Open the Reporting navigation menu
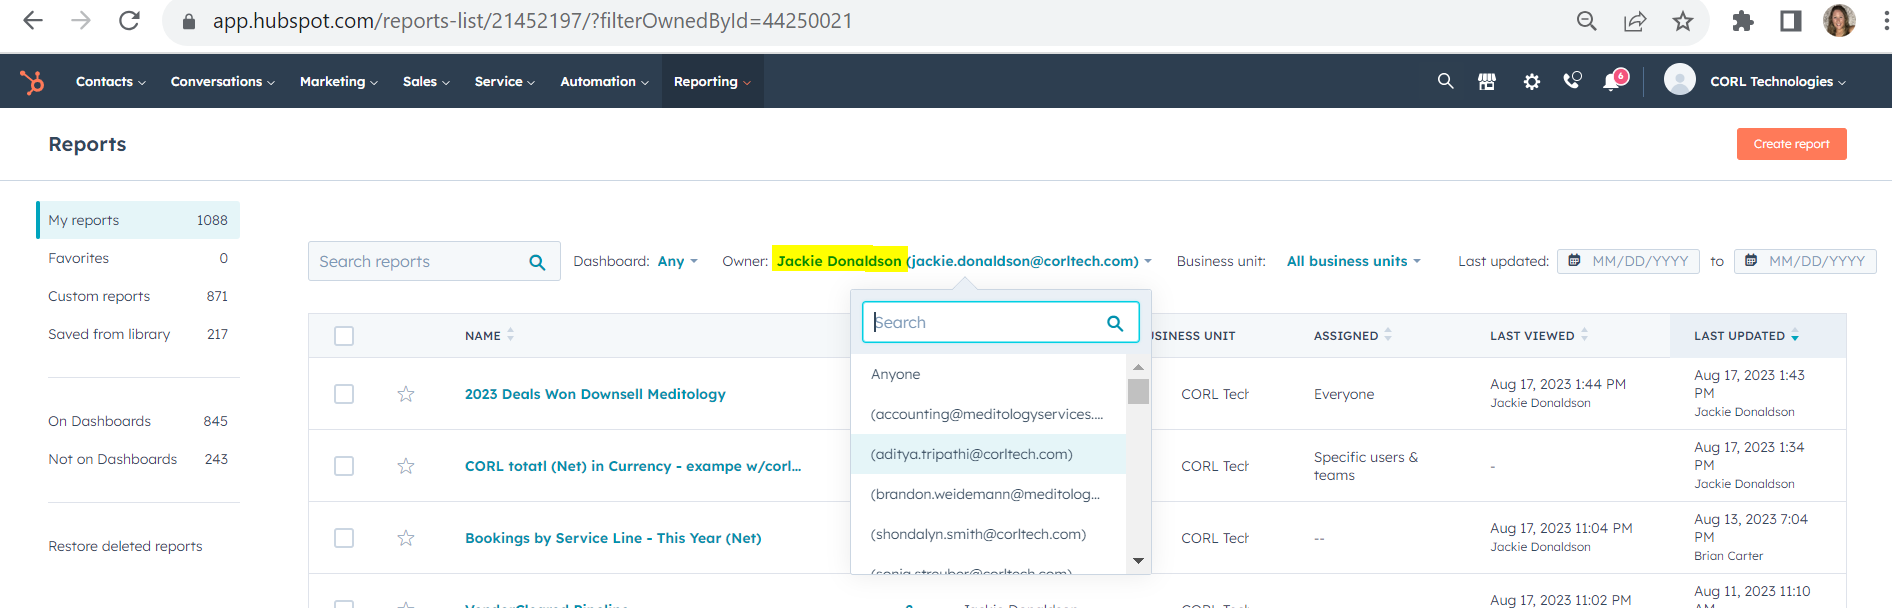 tap(711, 82)
